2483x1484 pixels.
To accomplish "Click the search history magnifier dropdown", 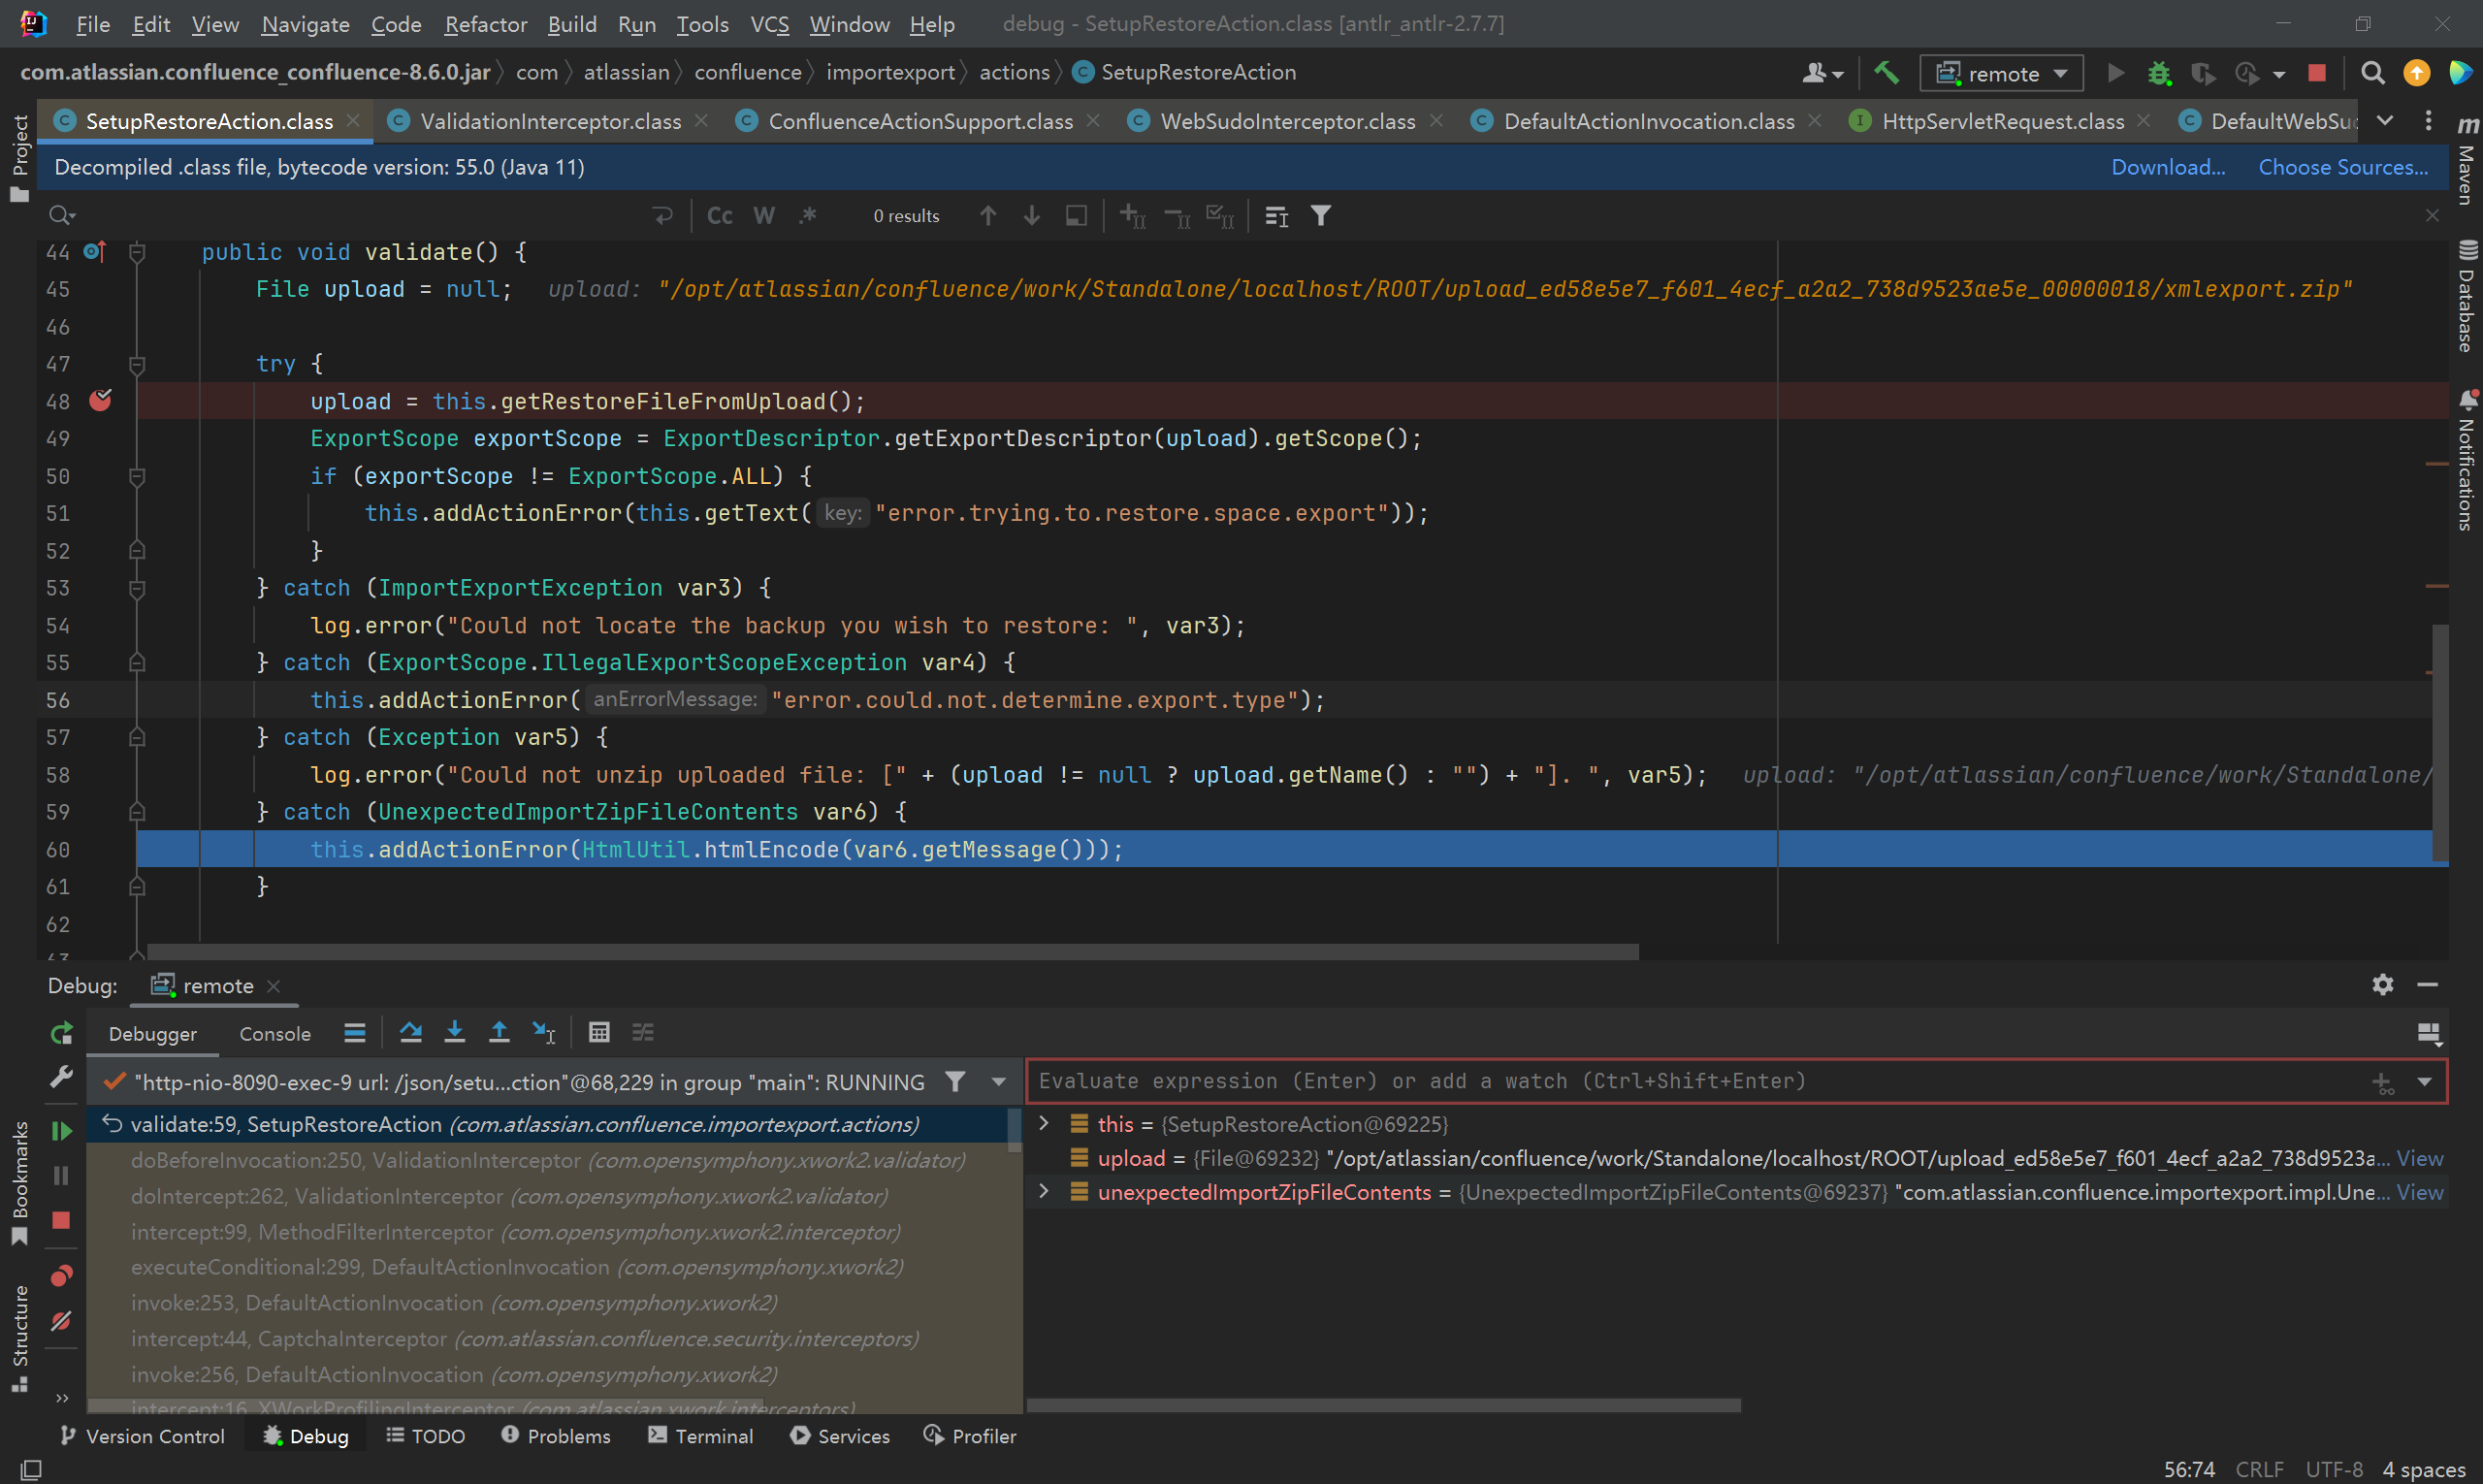I will [x=62, y=215].
